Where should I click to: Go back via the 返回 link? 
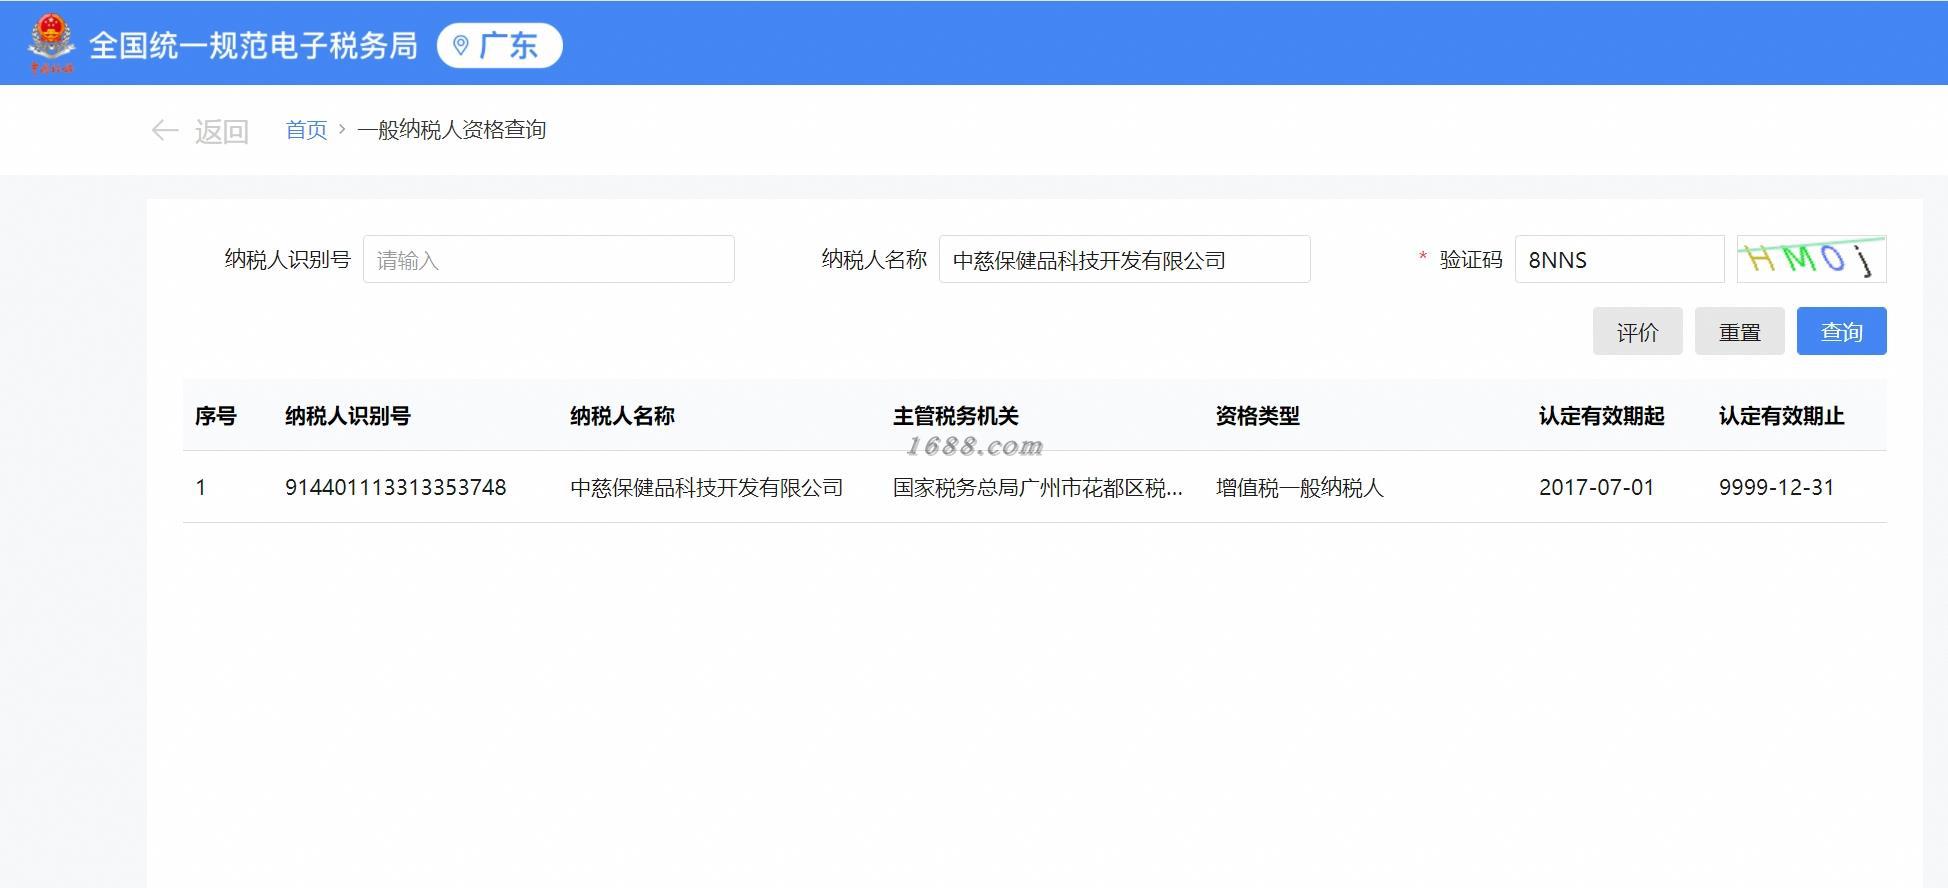(x=221, y=131)
